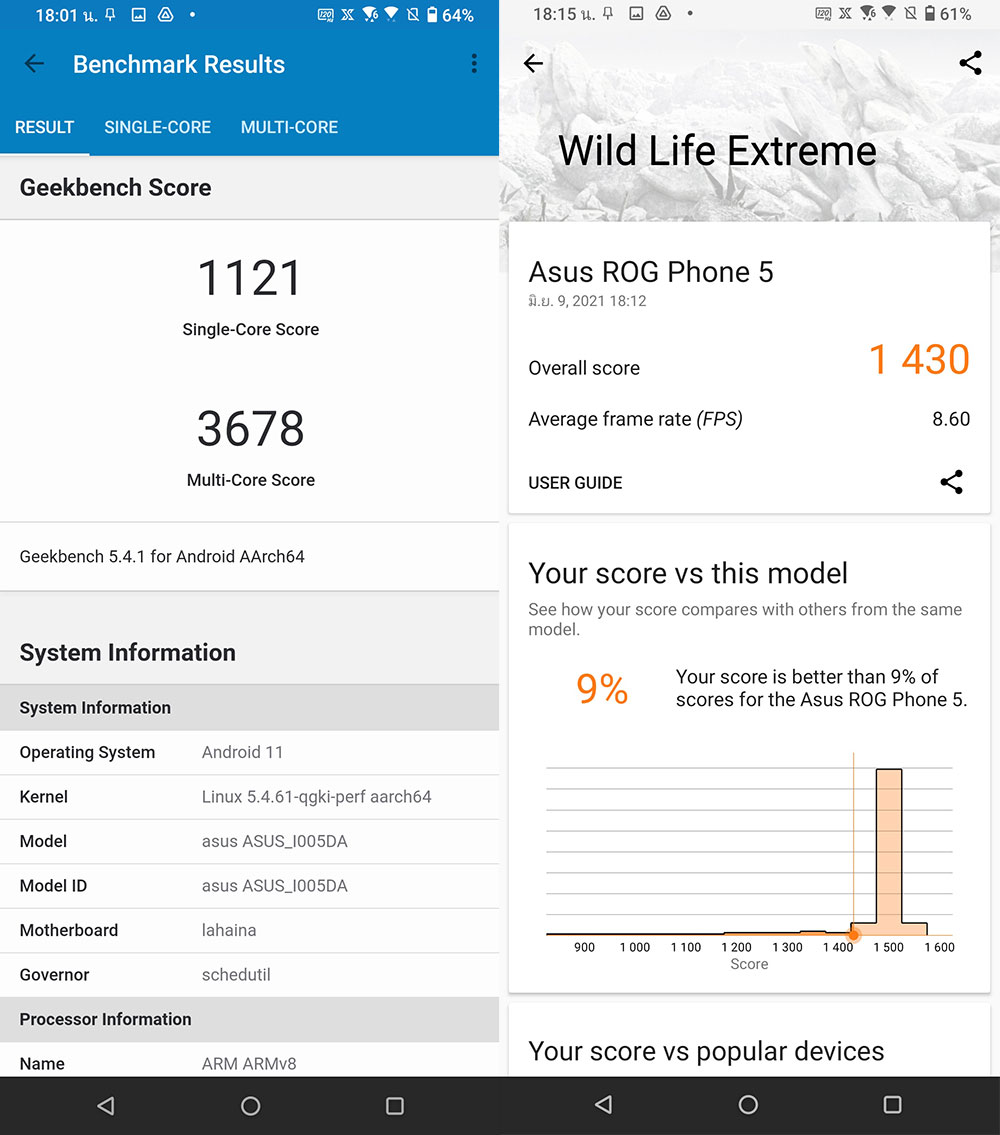
Task: Select the RESULT tab
Action: [x=44, y=127]
